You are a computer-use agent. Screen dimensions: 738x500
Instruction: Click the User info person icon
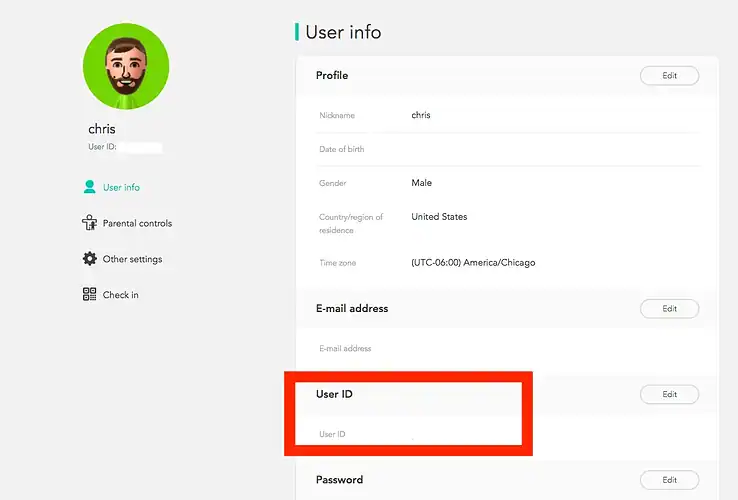pyautogui.click(x=90, y=187)
